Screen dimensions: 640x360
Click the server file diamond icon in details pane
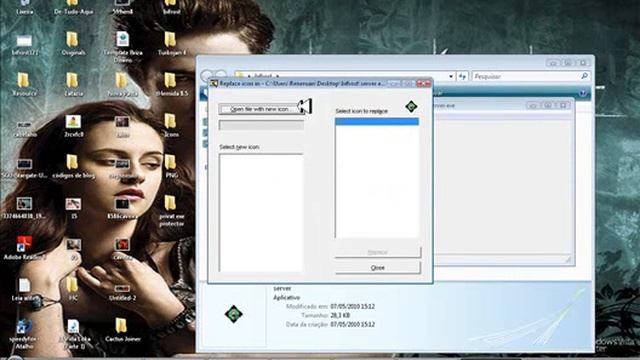click(233, 314)
